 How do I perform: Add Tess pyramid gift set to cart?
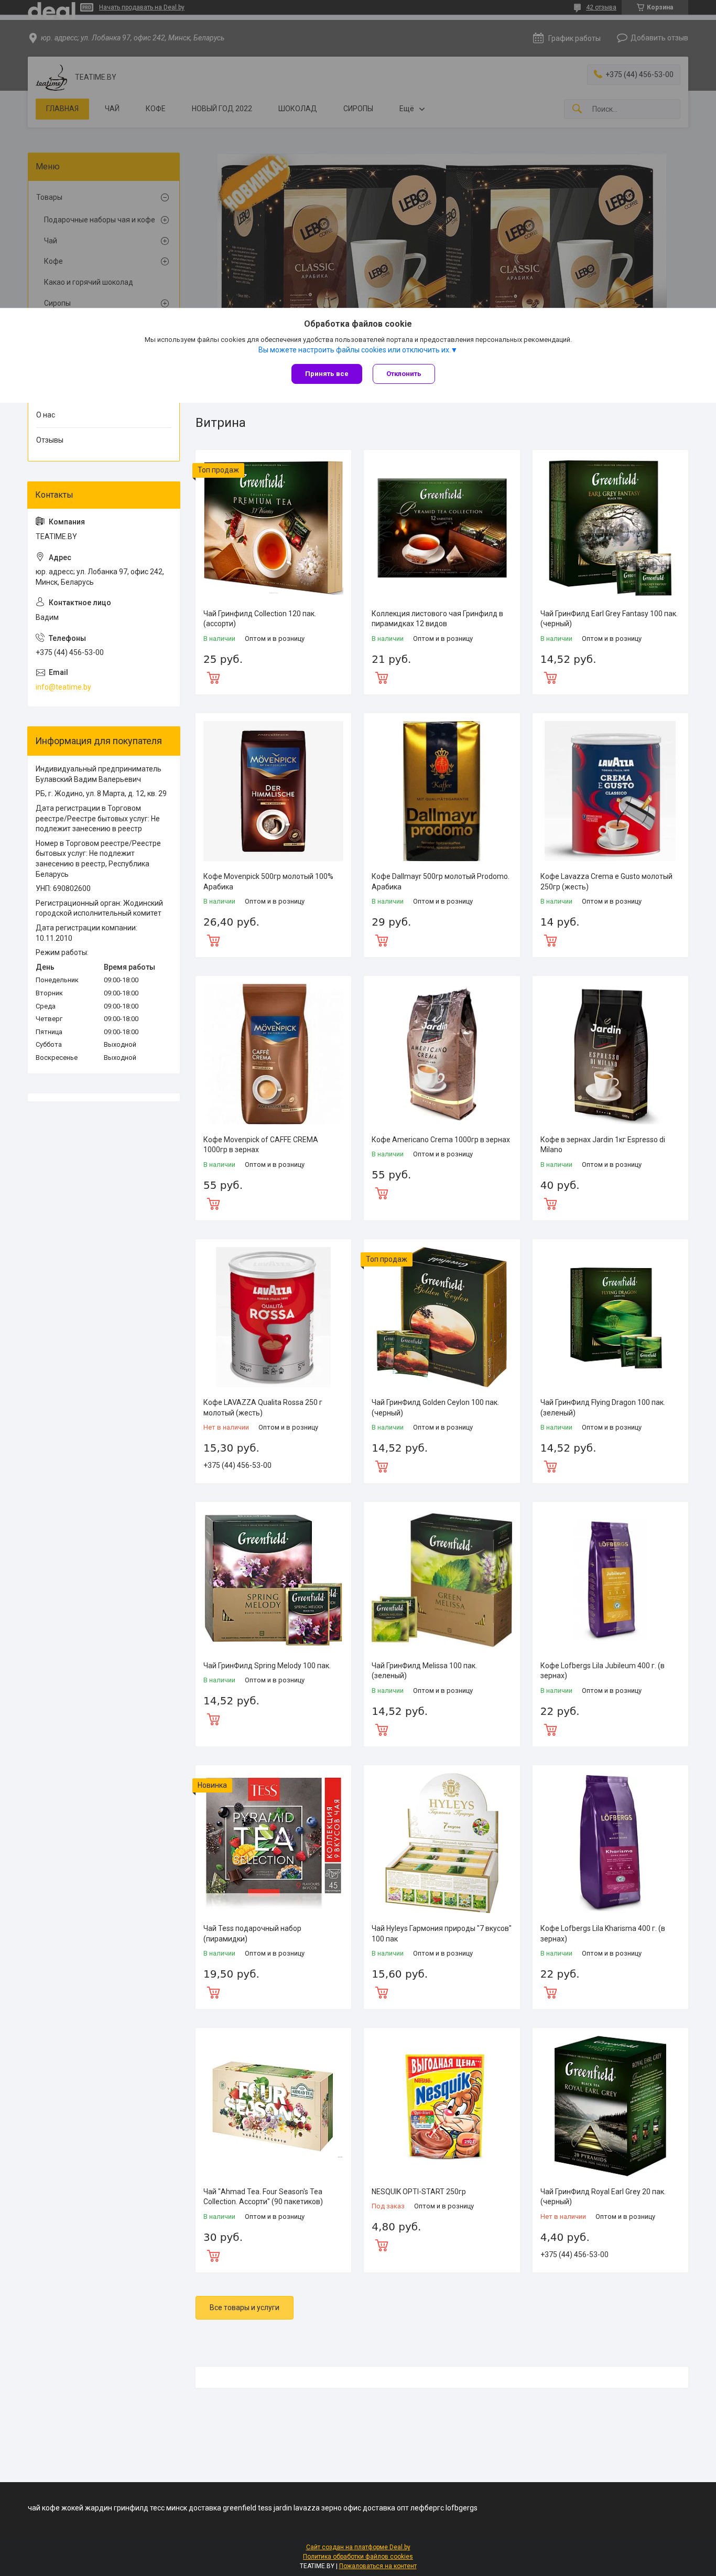pos(213,1993)
